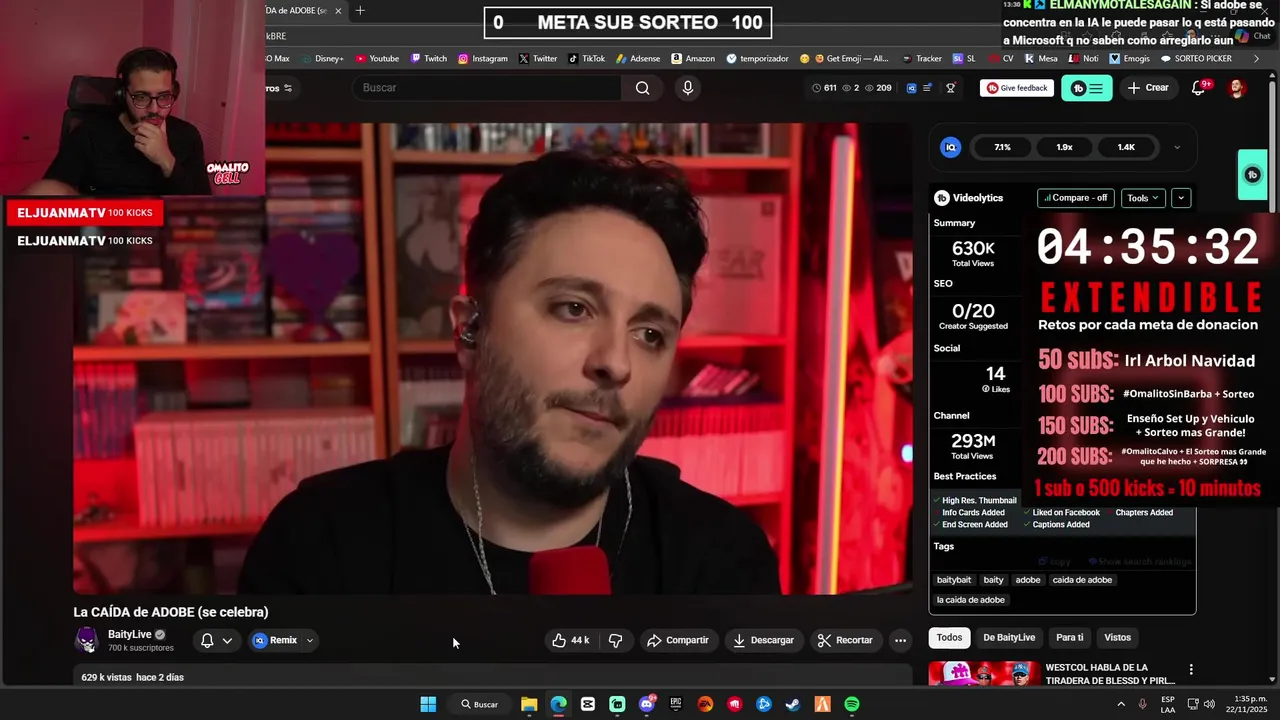Open Spotify from taskbar
1280x720 pixels.
[852, 704]
